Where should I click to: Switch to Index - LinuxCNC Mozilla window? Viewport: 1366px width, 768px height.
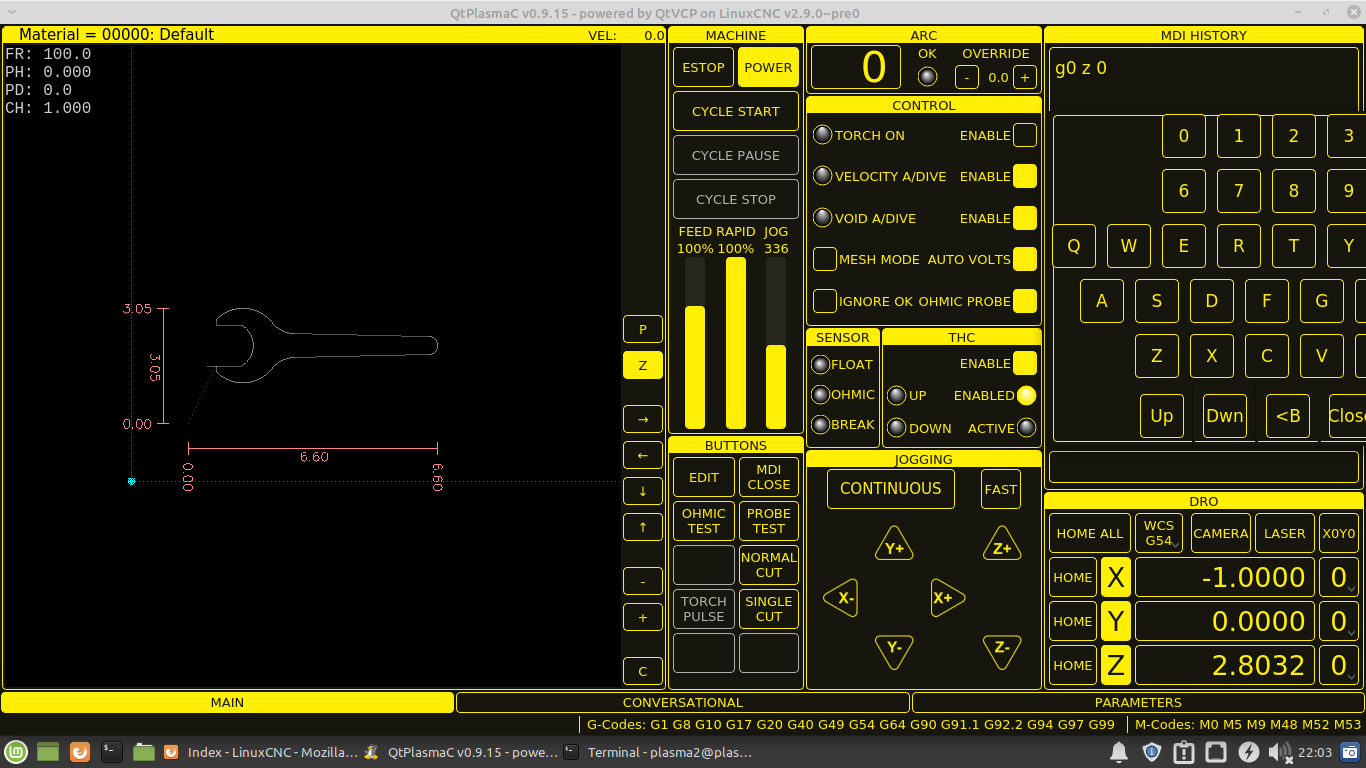(x=260, y=752)
